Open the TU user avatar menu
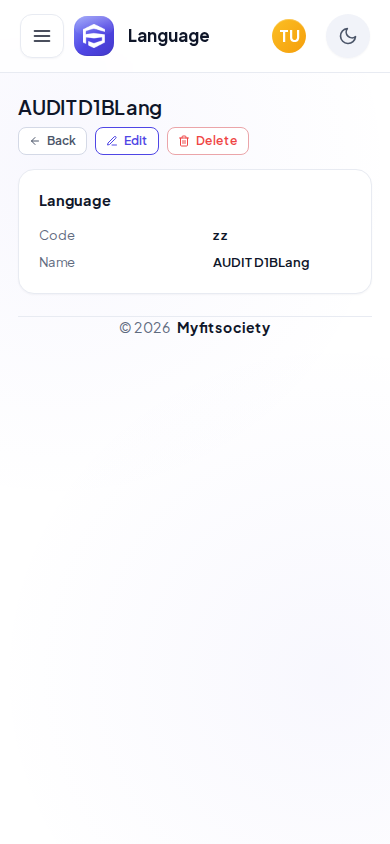 coord(289,36)
